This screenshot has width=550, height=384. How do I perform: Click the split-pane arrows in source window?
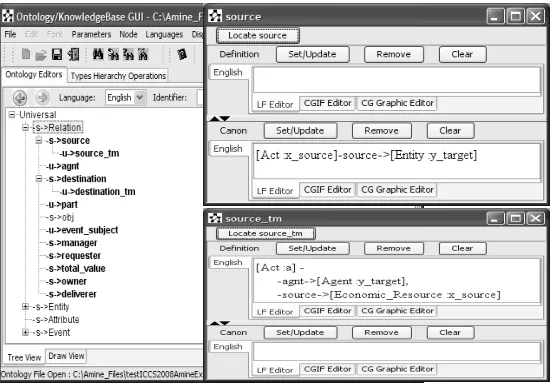point(220,119)
